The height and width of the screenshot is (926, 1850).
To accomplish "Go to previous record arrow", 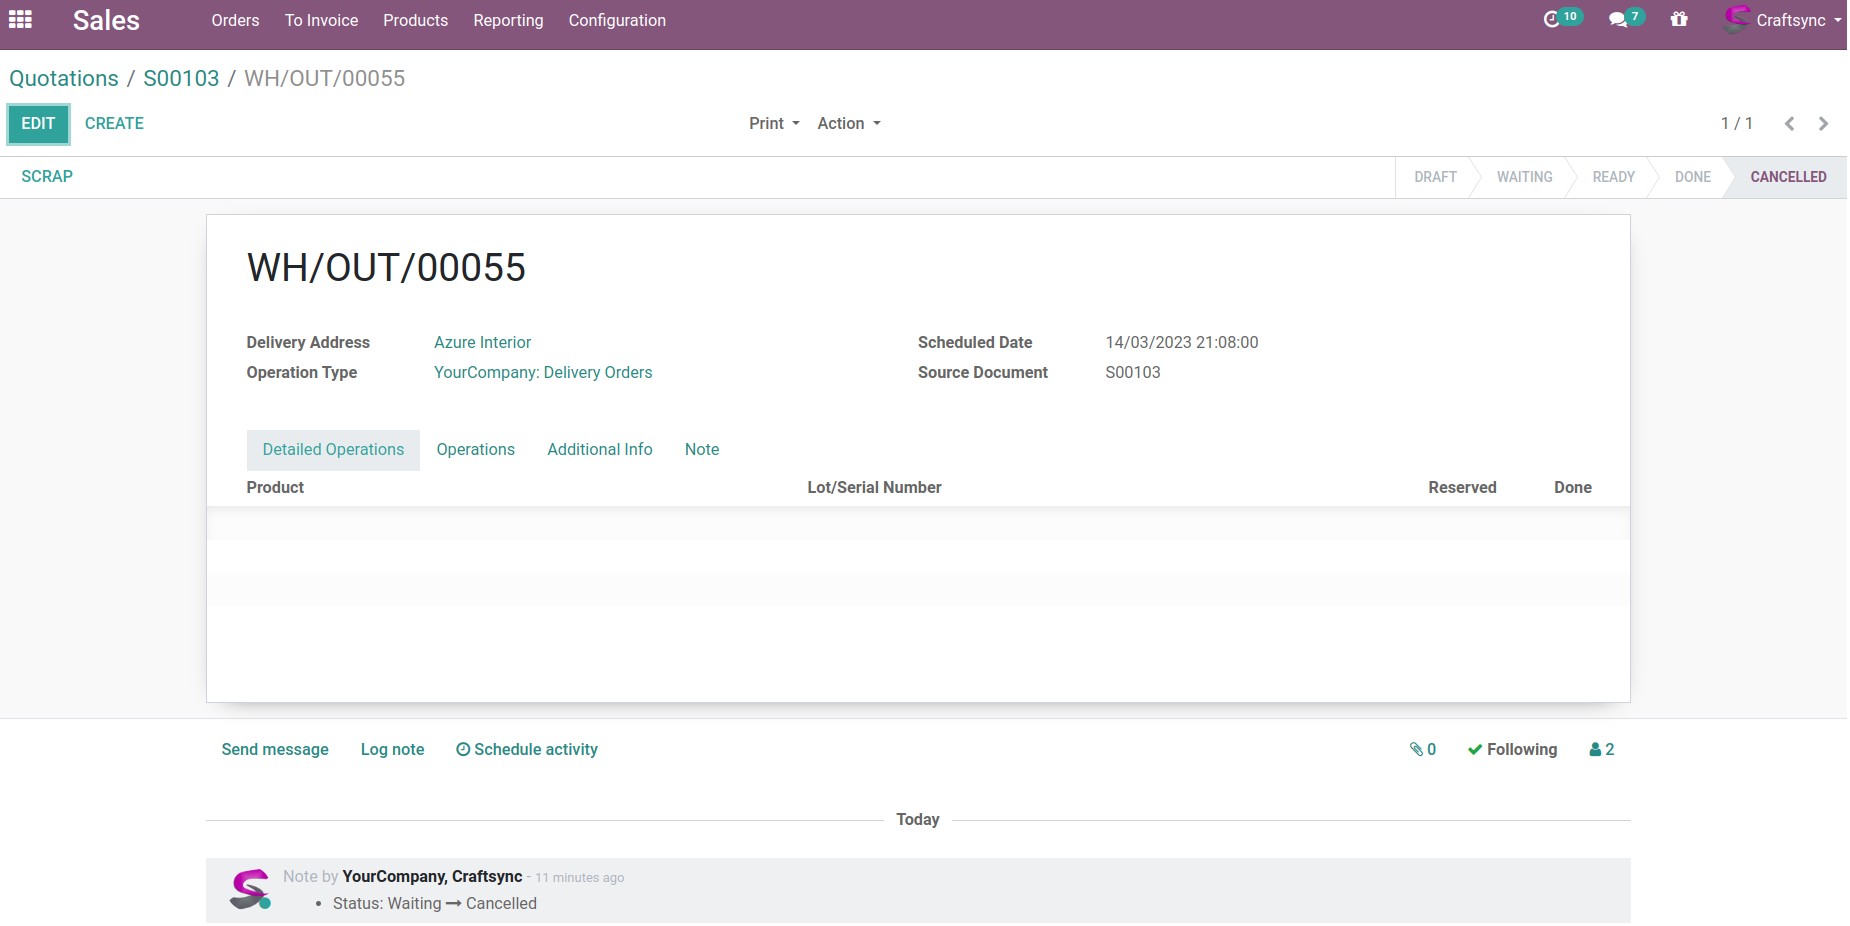I will 1789,124.
